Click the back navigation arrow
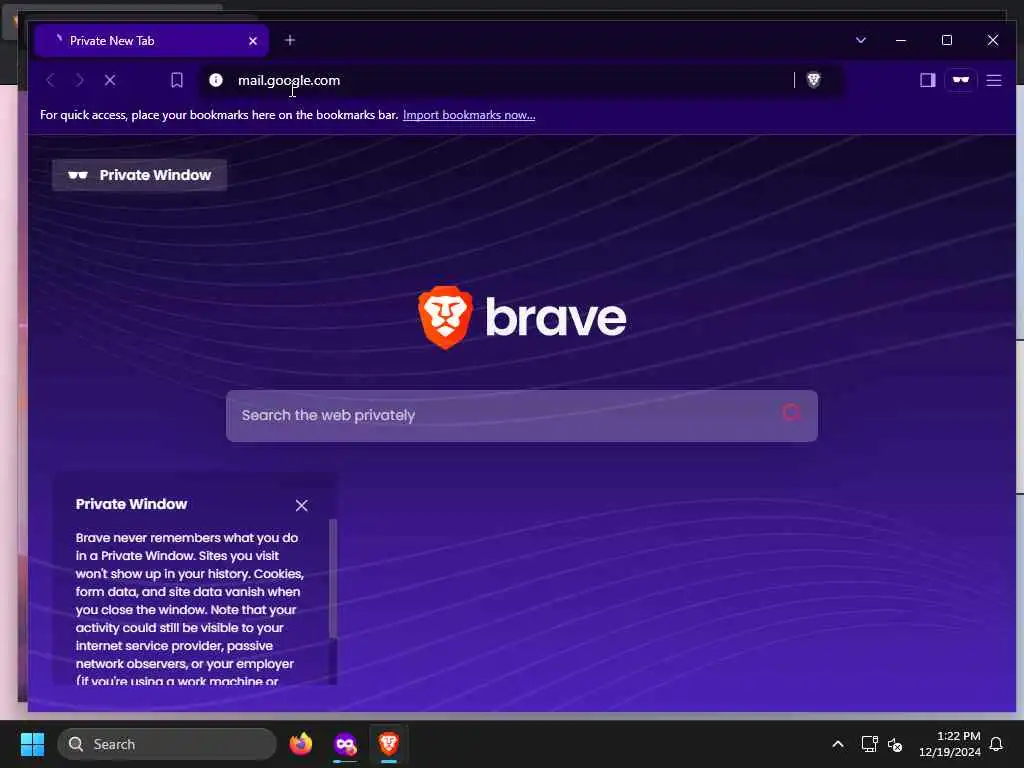This screenshot has width=1024, height=768. point(50,80)
